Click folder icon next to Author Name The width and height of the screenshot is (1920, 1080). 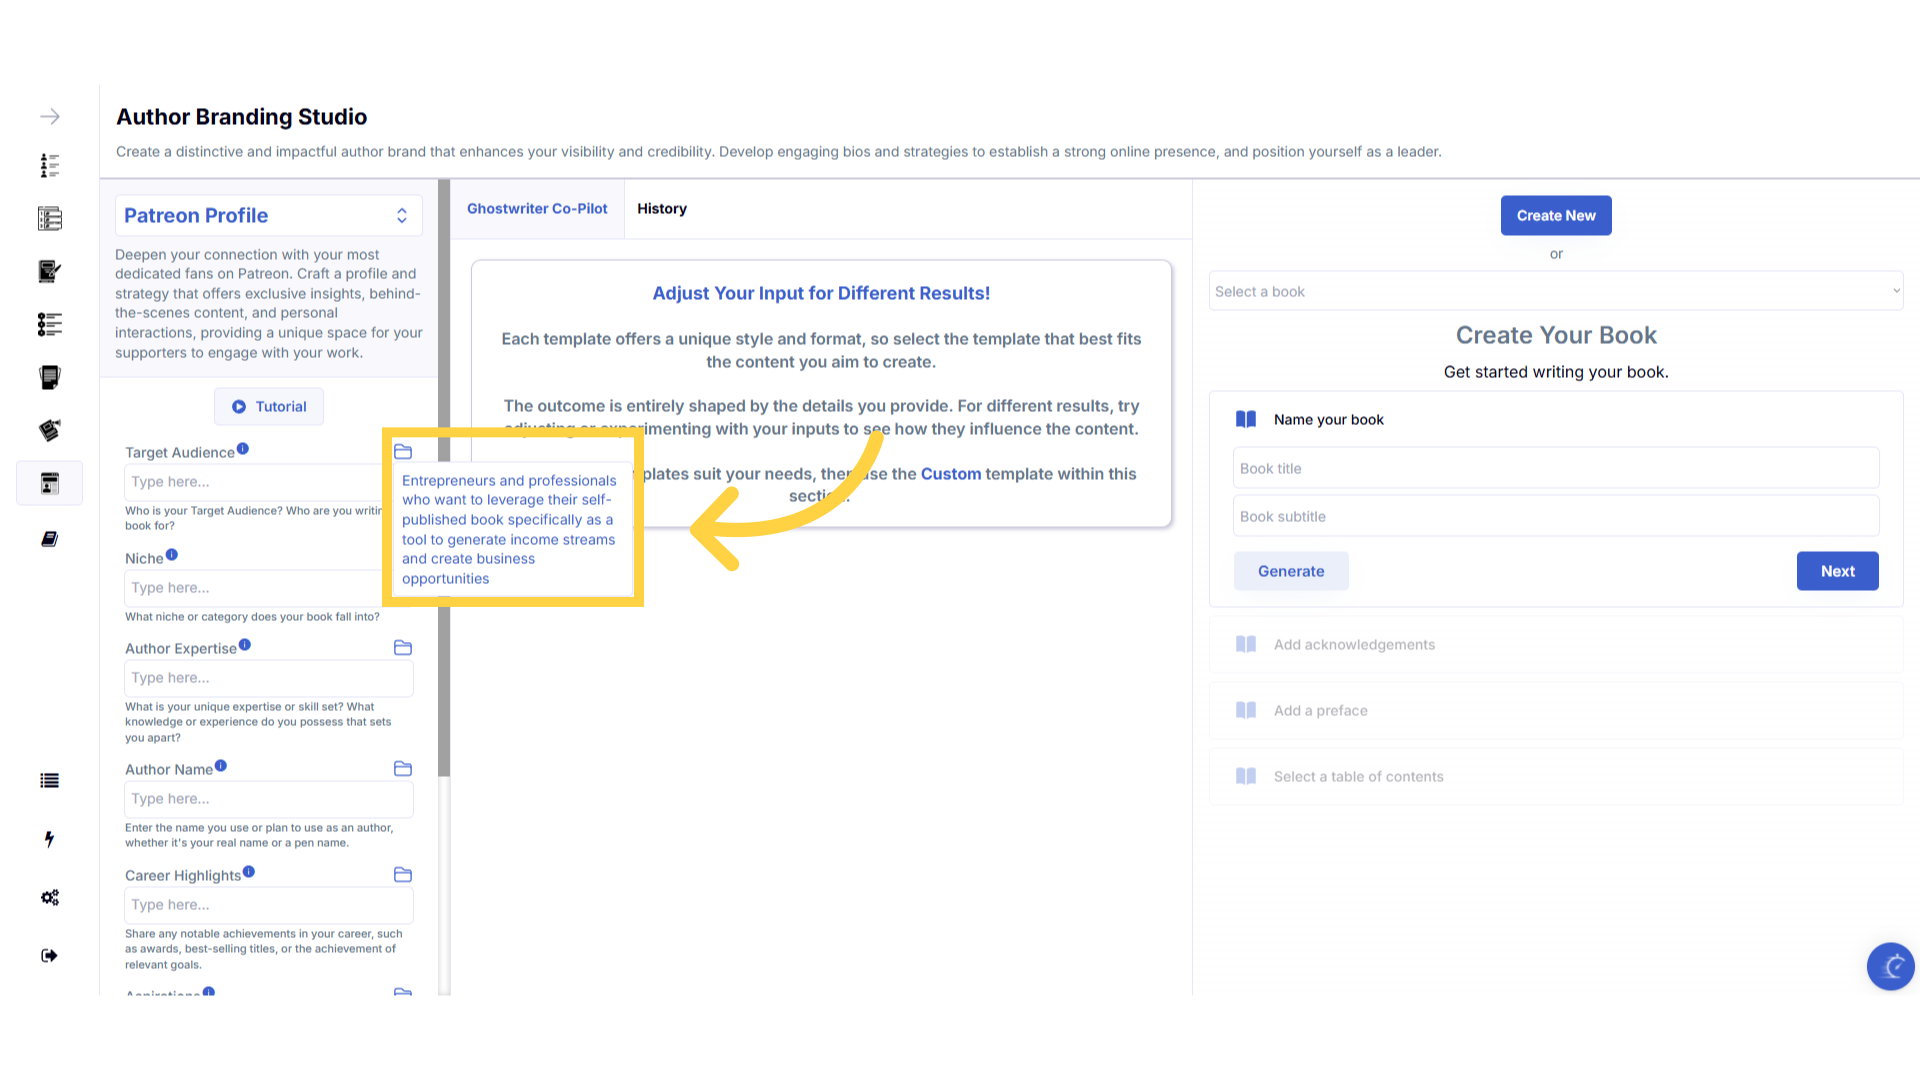click(403, 769)
